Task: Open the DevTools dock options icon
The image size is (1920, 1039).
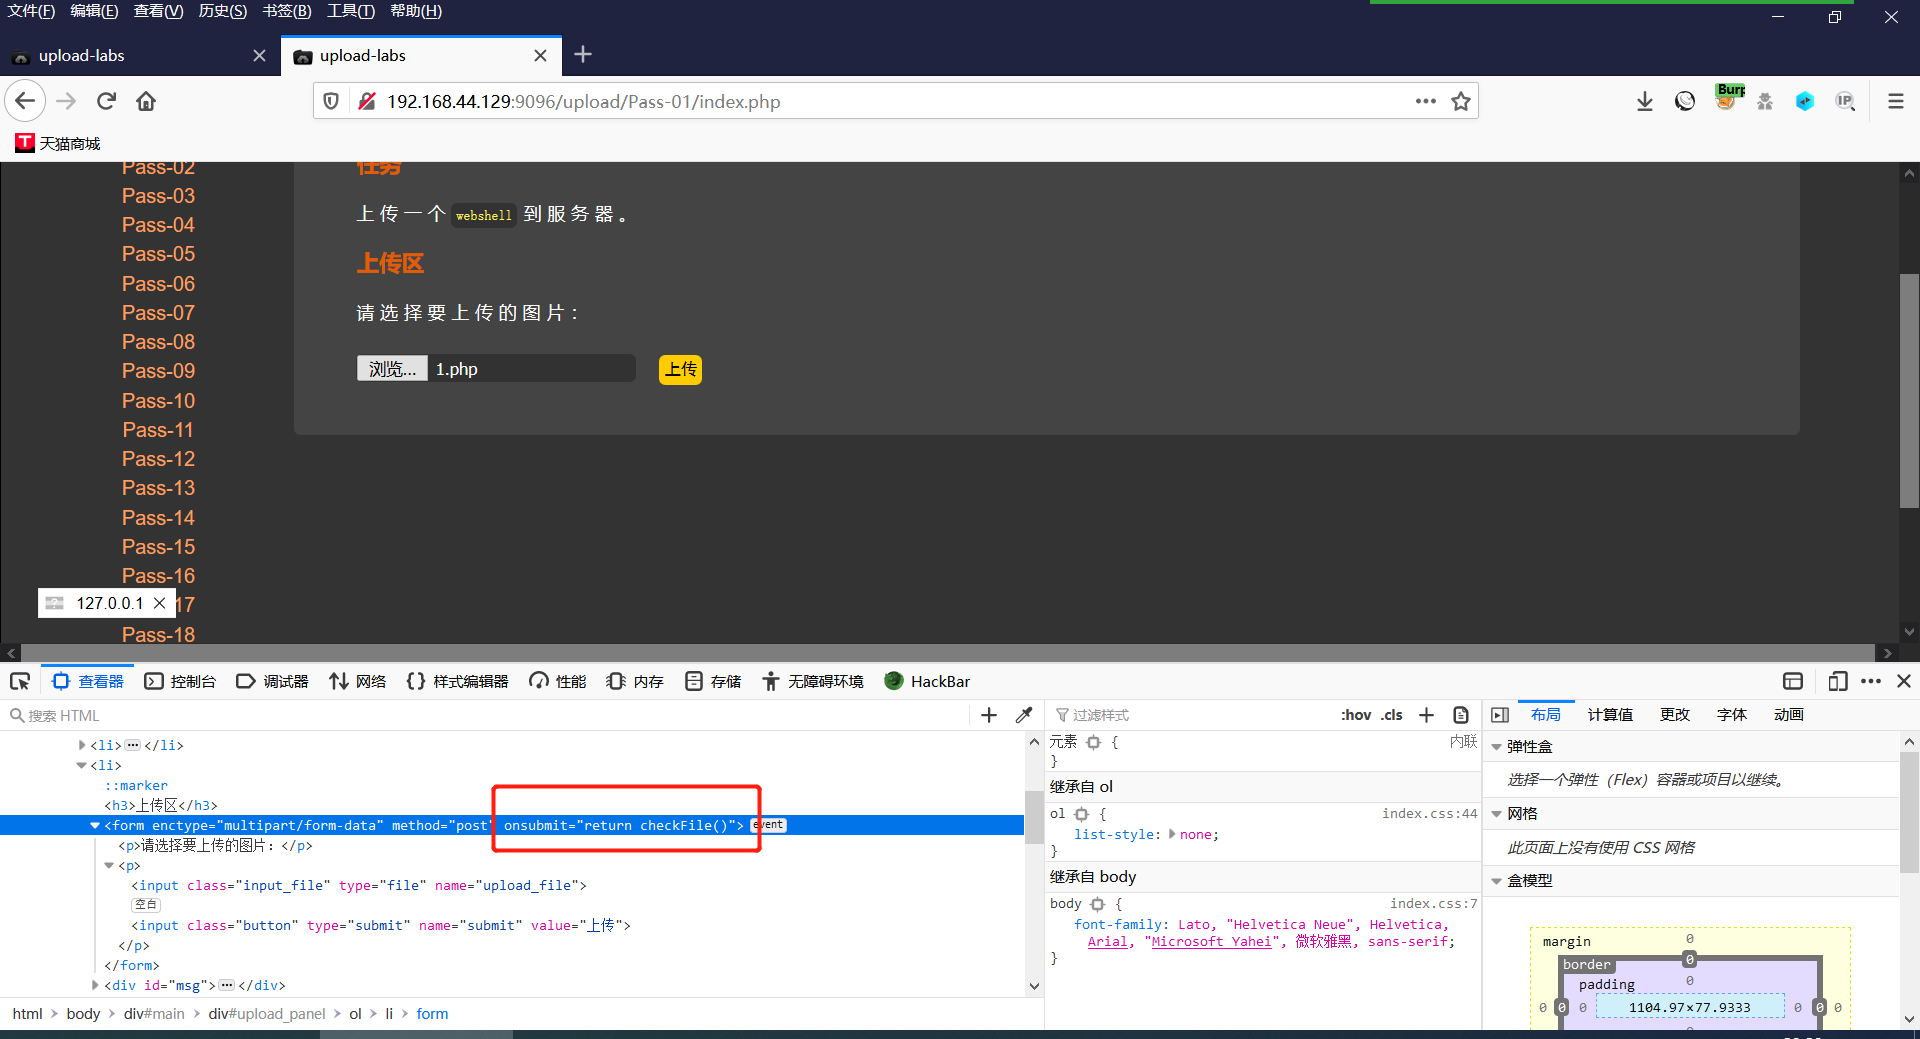Action: 1793,682
